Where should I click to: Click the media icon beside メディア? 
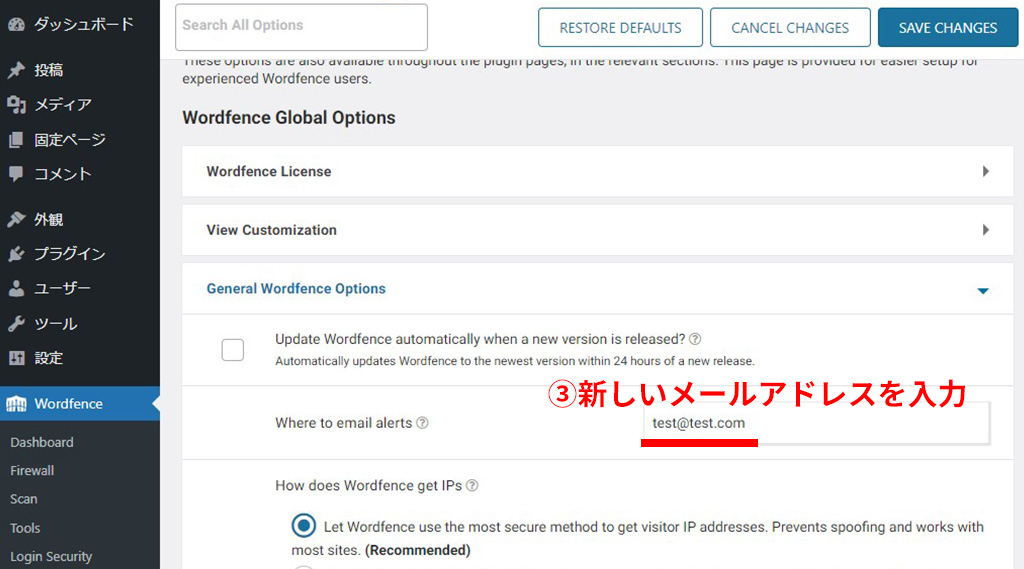[16, 105]
